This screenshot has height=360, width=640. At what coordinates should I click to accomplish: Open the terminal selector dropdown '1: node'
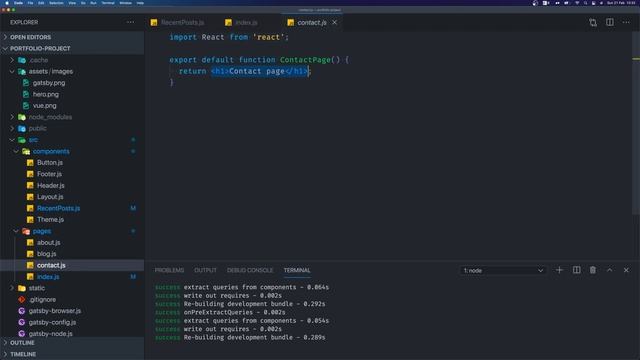pyautogui.click(x=502, y=271)
